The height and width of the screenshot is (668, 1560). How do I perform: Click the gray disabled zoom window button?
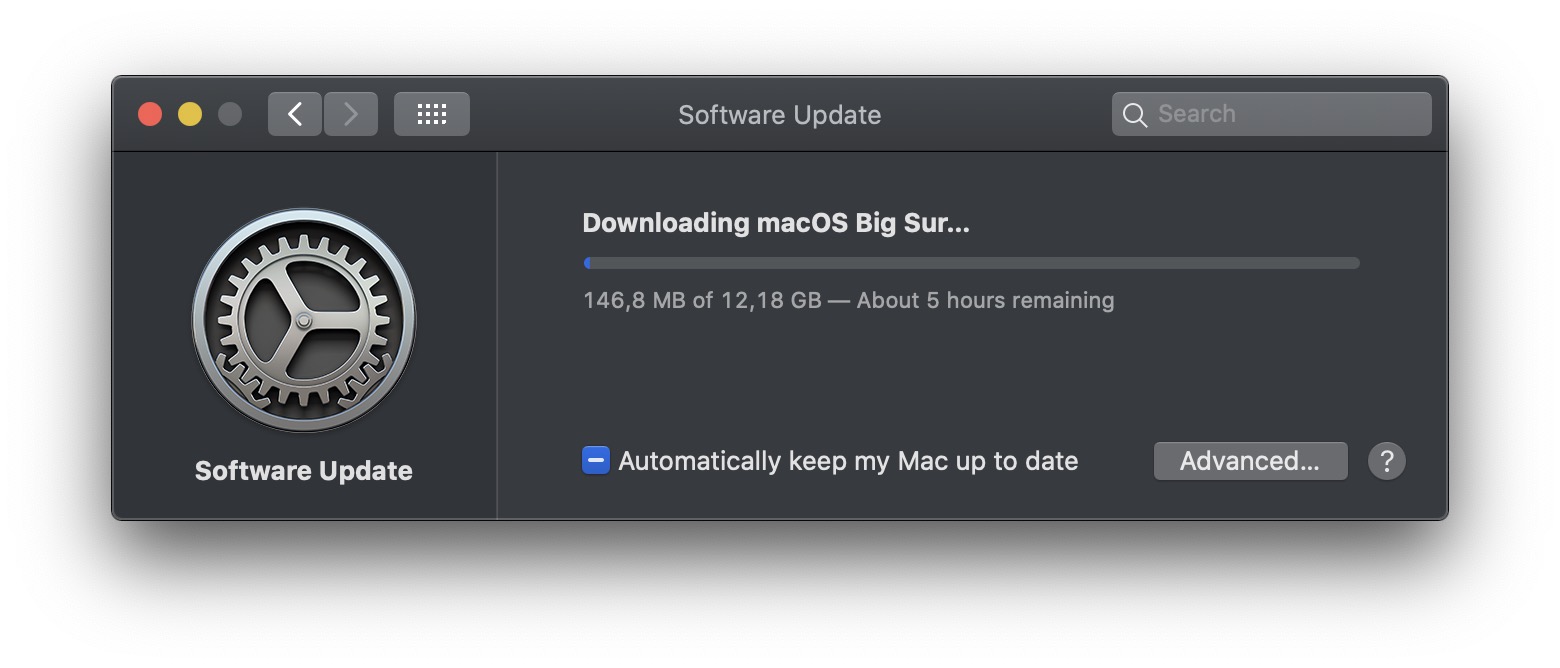[230, 114]
